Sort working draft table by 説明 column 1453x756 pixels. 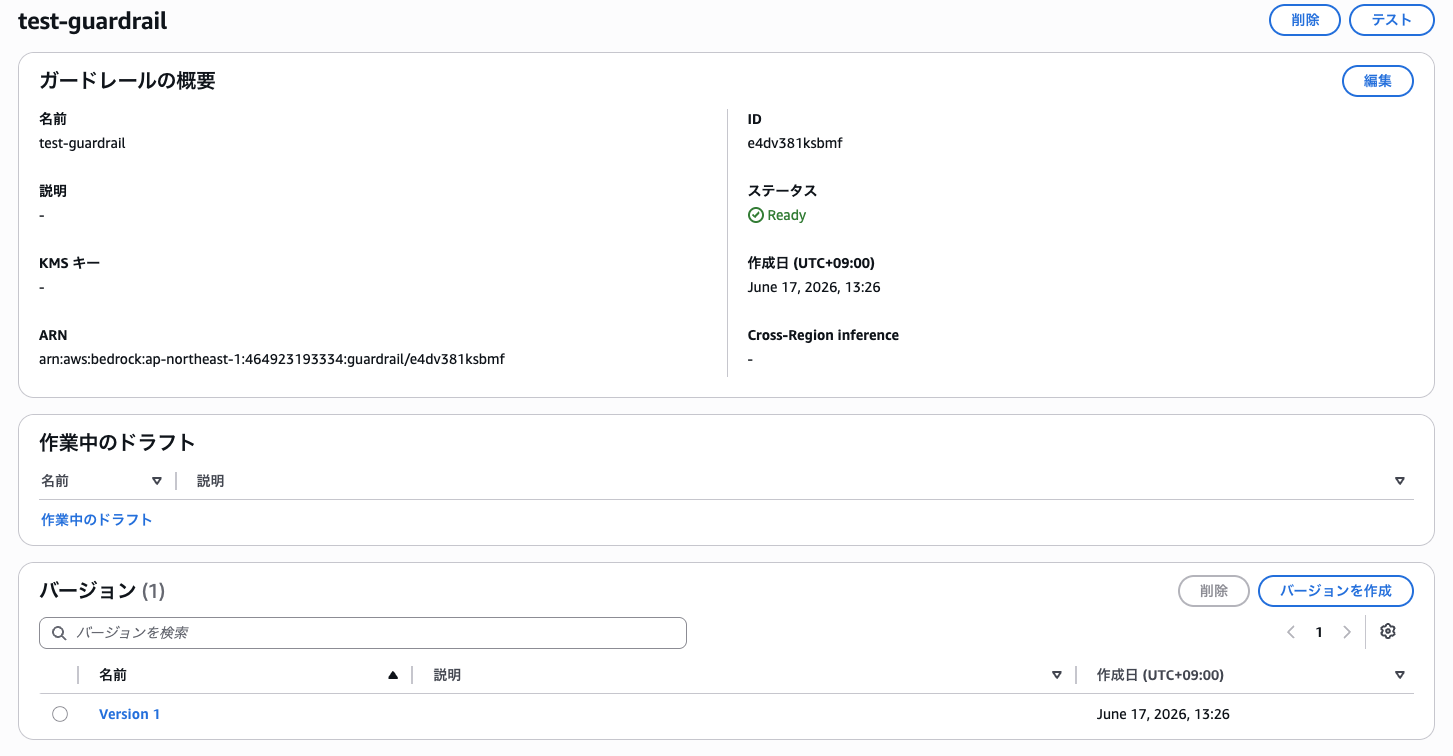tap(1400, 481)
